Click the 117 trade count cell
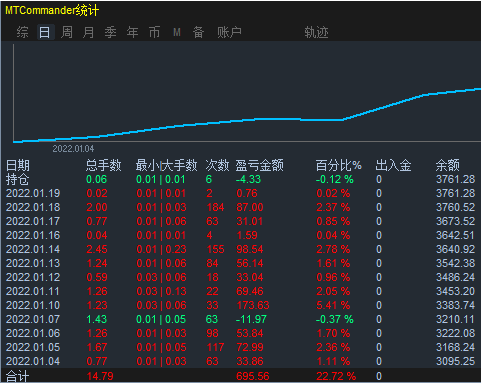 (x=215, y=347)
